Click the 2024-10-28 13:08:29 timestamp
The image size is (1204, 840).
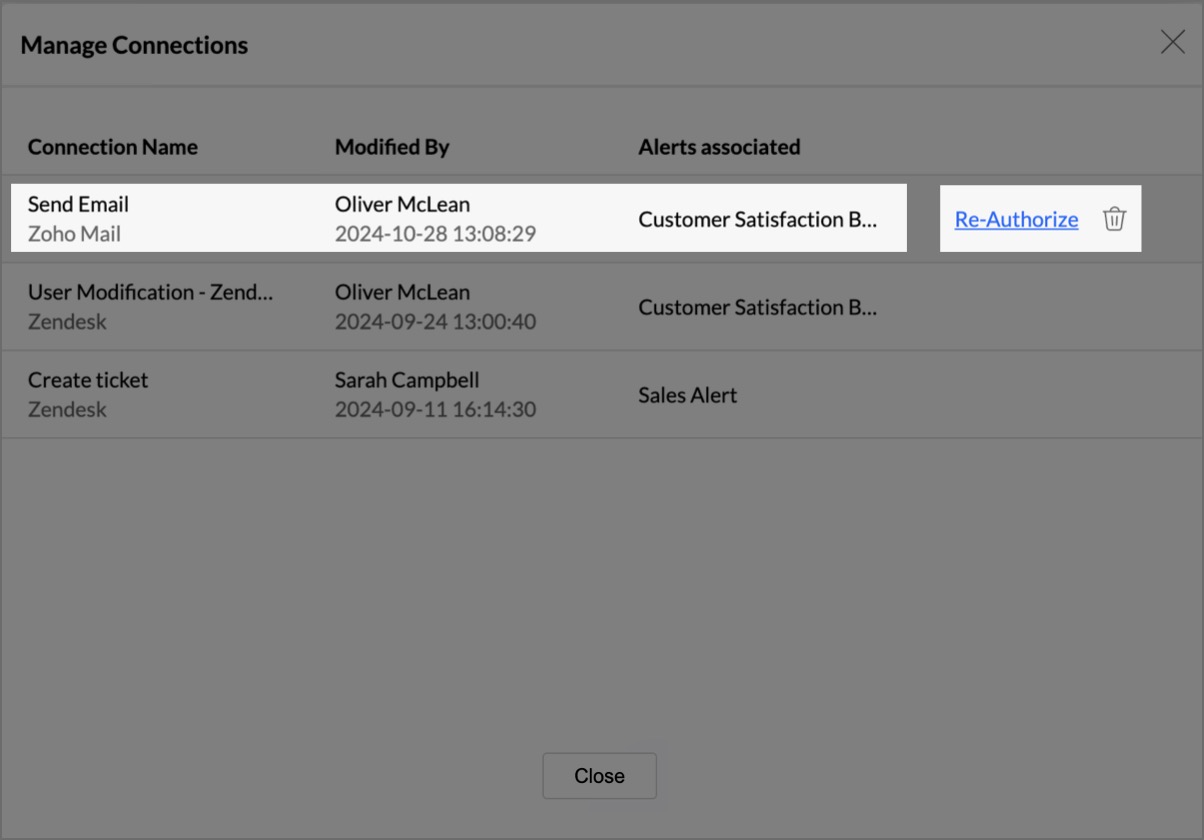pyautogui.click(x=435, y=234)
